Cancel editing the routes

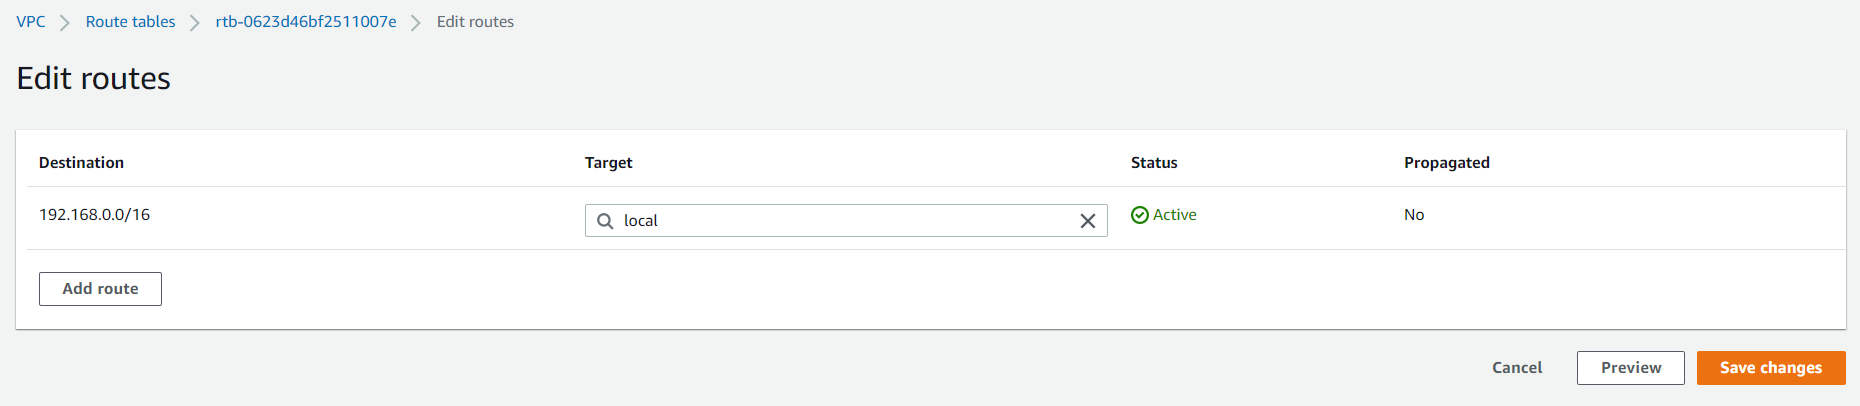[1517, 368]
